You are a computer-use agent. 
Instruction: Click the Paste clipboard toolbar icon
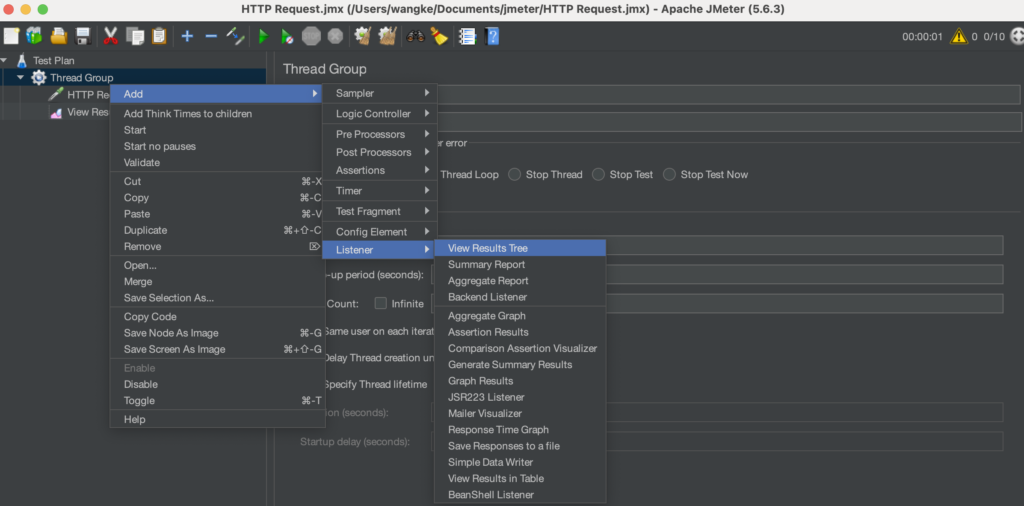tap(159, 36)
